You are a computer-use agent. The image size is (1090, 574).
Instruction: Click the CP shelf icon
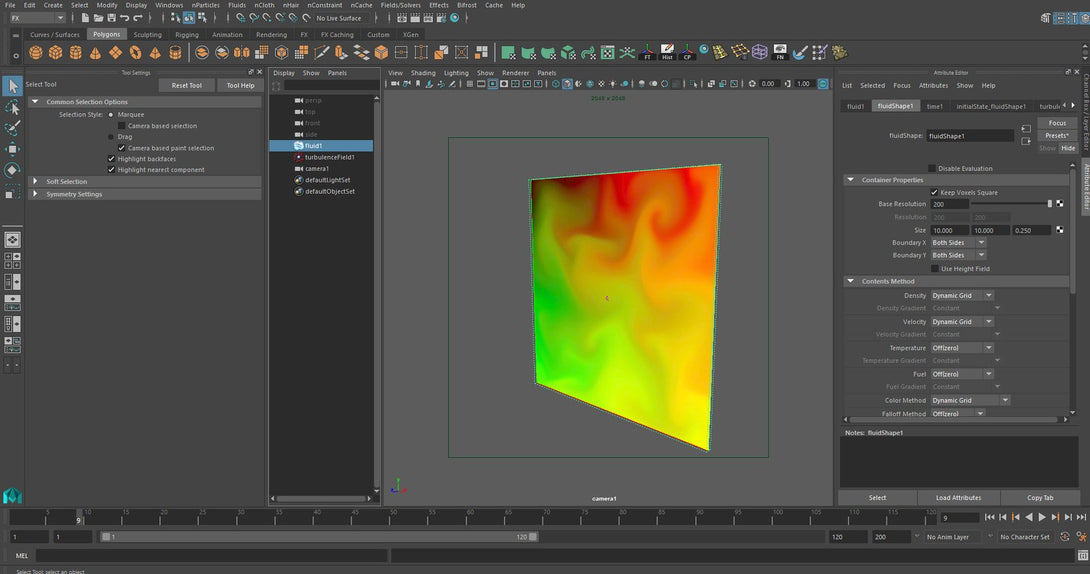tap(687, 53)
